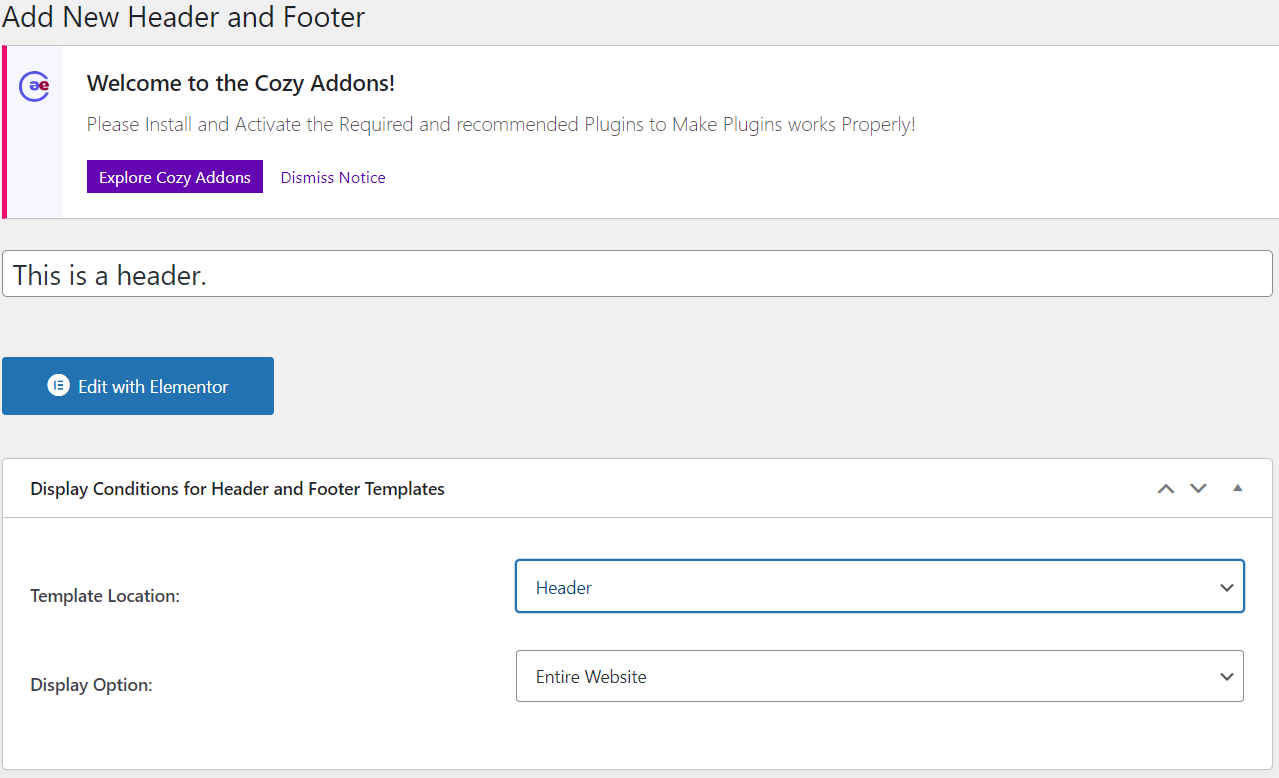Image resolution: width=1279 pixels, height=778 pixels.
Task: Click the "Display Option:" label
Action: [x=91, y=686]
